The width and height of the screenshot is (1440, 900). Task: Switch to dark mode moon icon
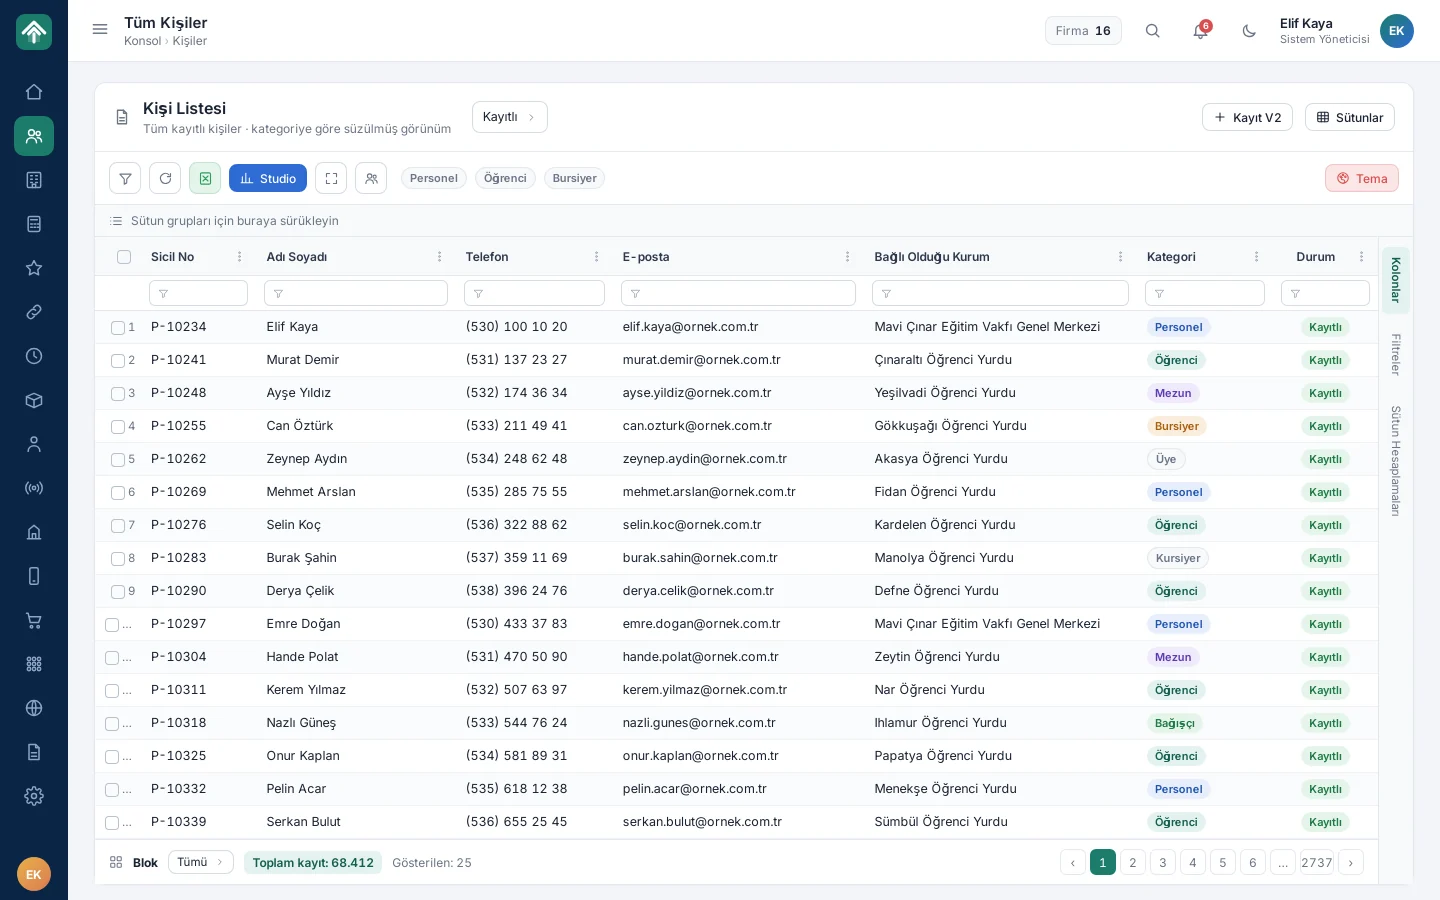tap(1249, 31)
